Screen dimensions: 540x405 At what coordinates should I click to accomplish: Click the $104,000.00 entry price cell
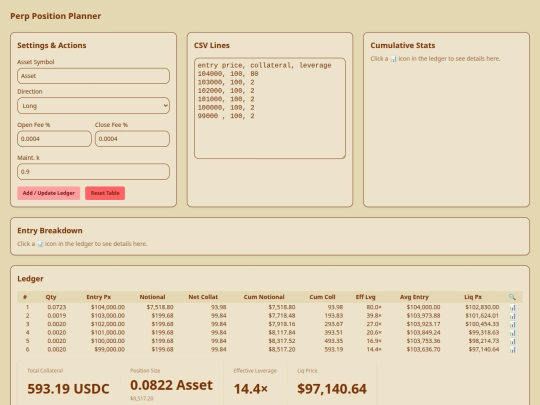[108, 307]
